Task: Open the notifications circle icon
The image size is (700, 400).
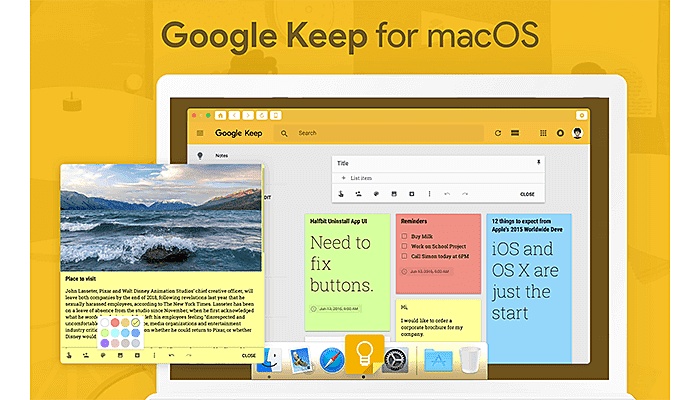Action: click(x=560, y=133)
